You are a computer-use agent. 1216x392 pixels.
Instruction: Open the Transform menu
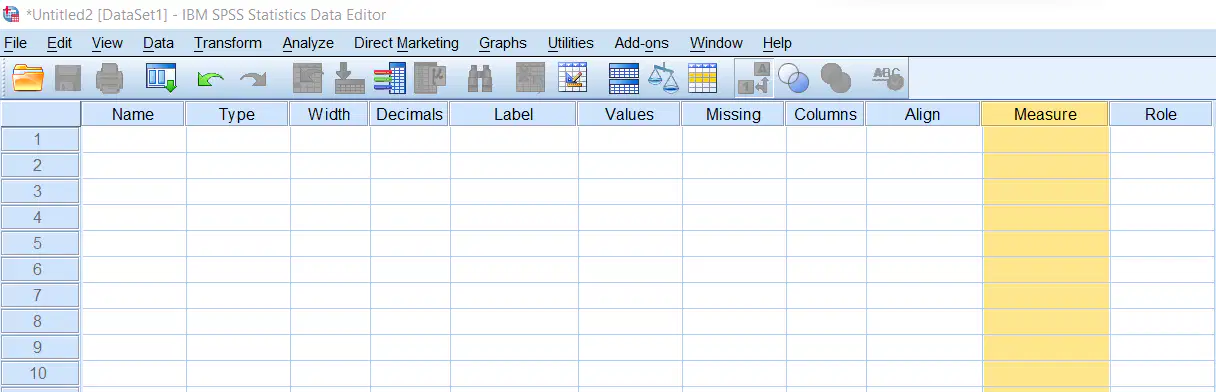click(228, 43)
